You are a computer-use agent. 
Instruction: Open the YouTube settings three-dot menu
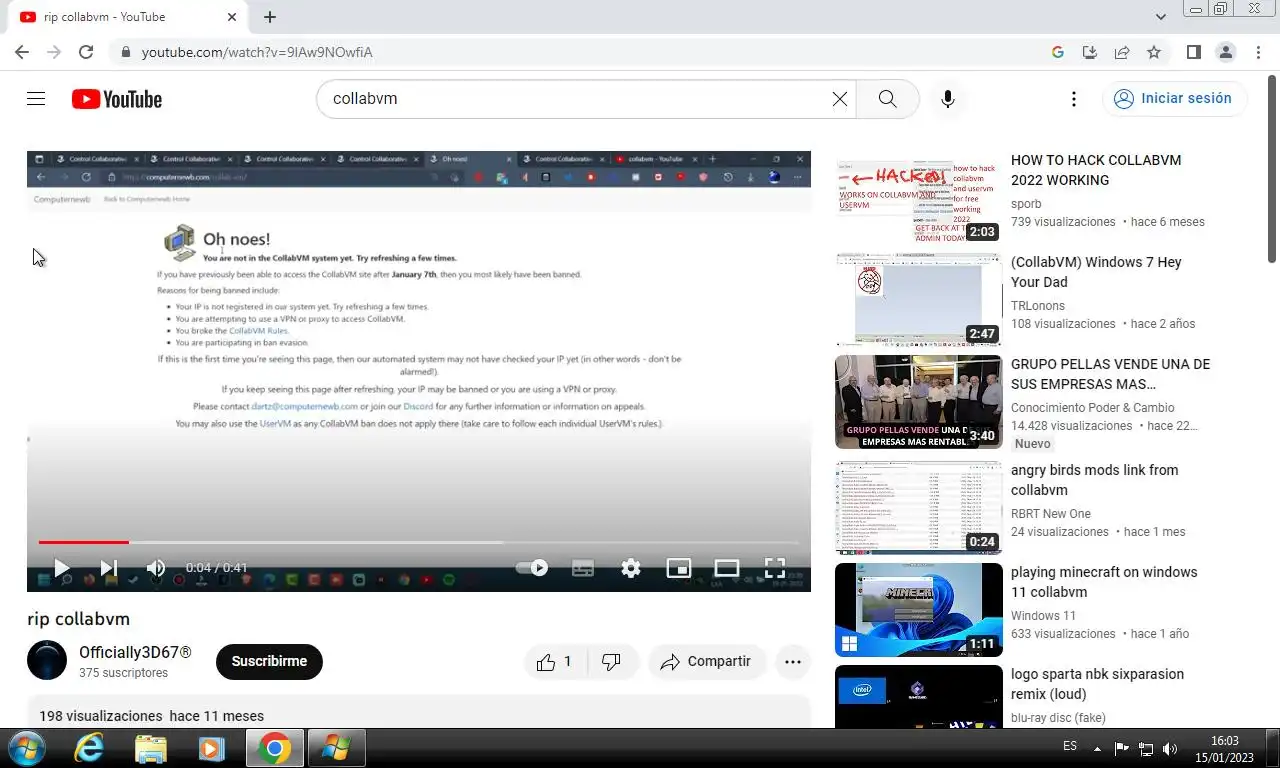coord(1074,99)
